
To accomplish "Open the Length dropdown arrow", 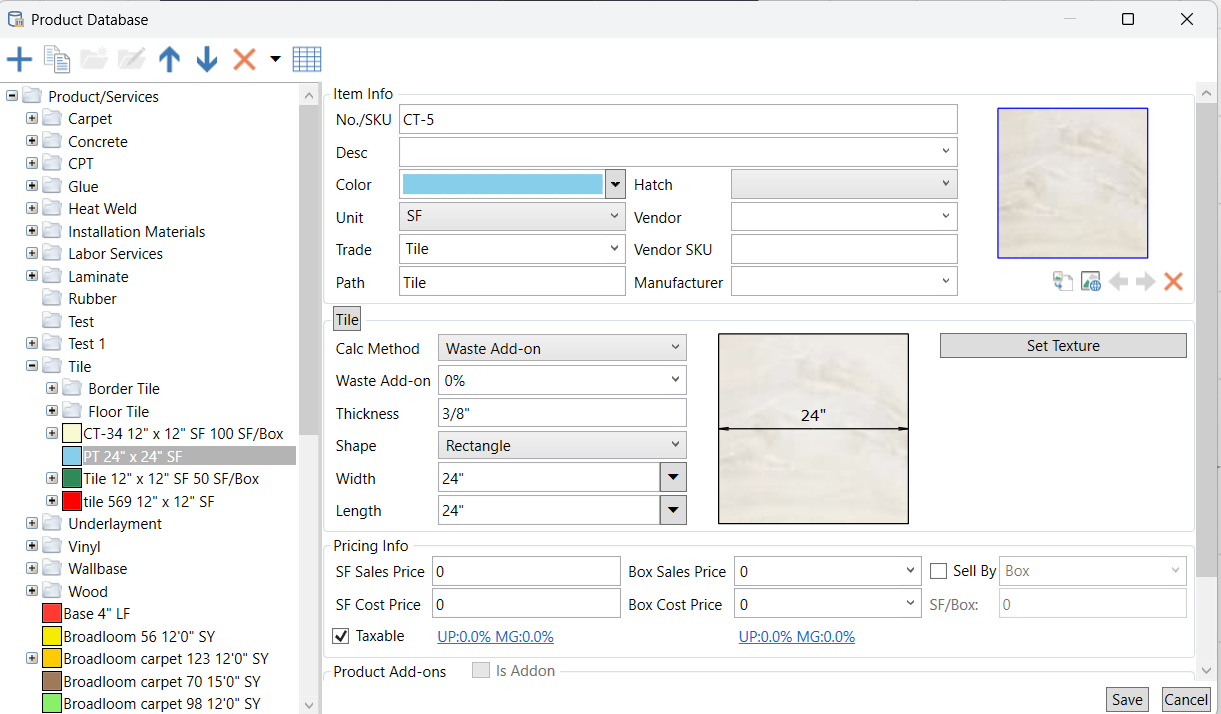I will click(673, 510).
